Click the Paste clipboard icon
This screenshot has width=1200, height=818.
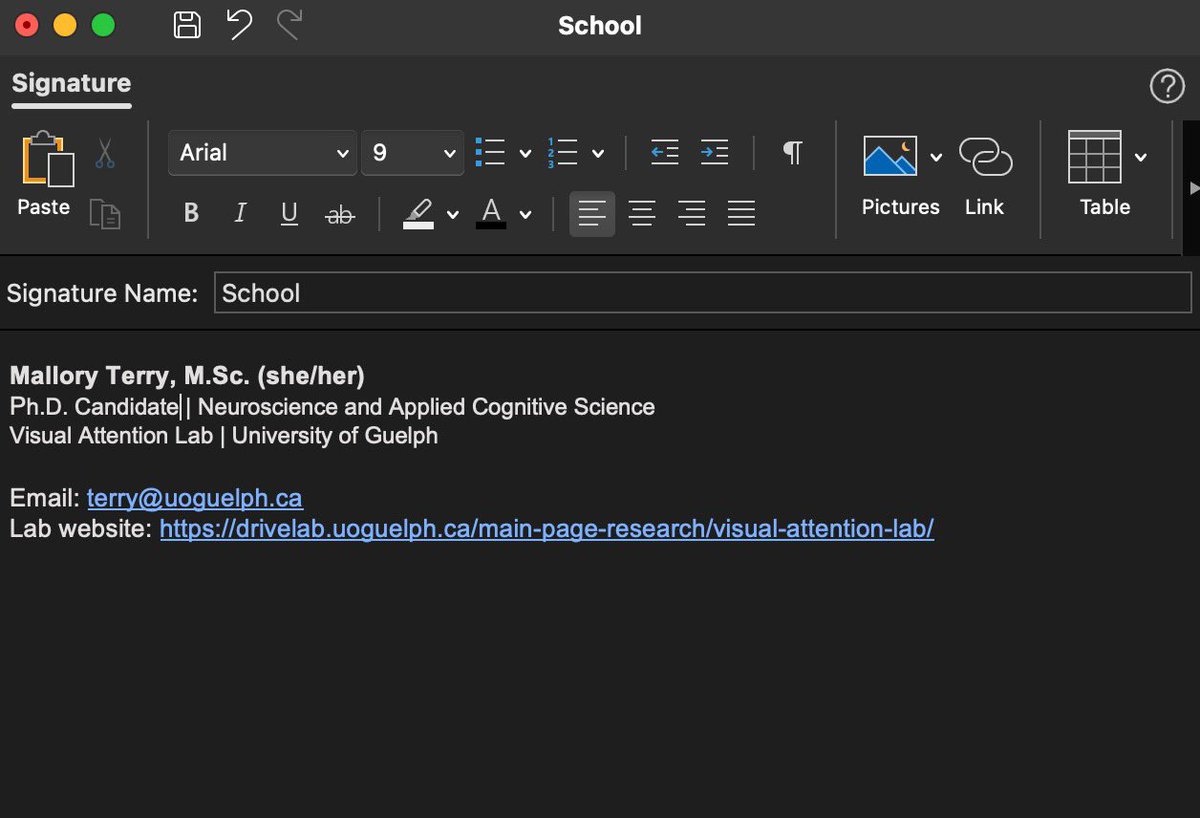click(46, 160)
